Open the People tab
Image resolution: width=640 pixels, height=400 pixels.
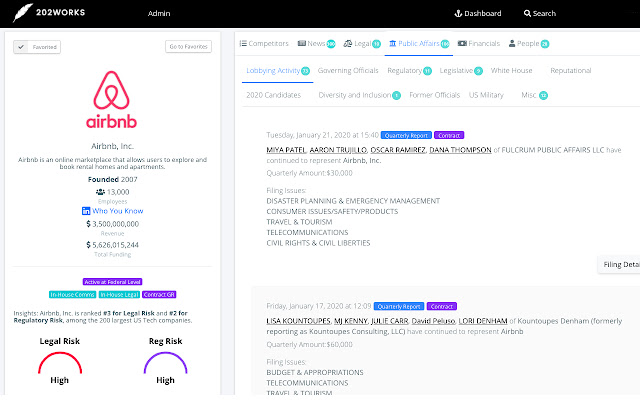[x=529, y=43]
